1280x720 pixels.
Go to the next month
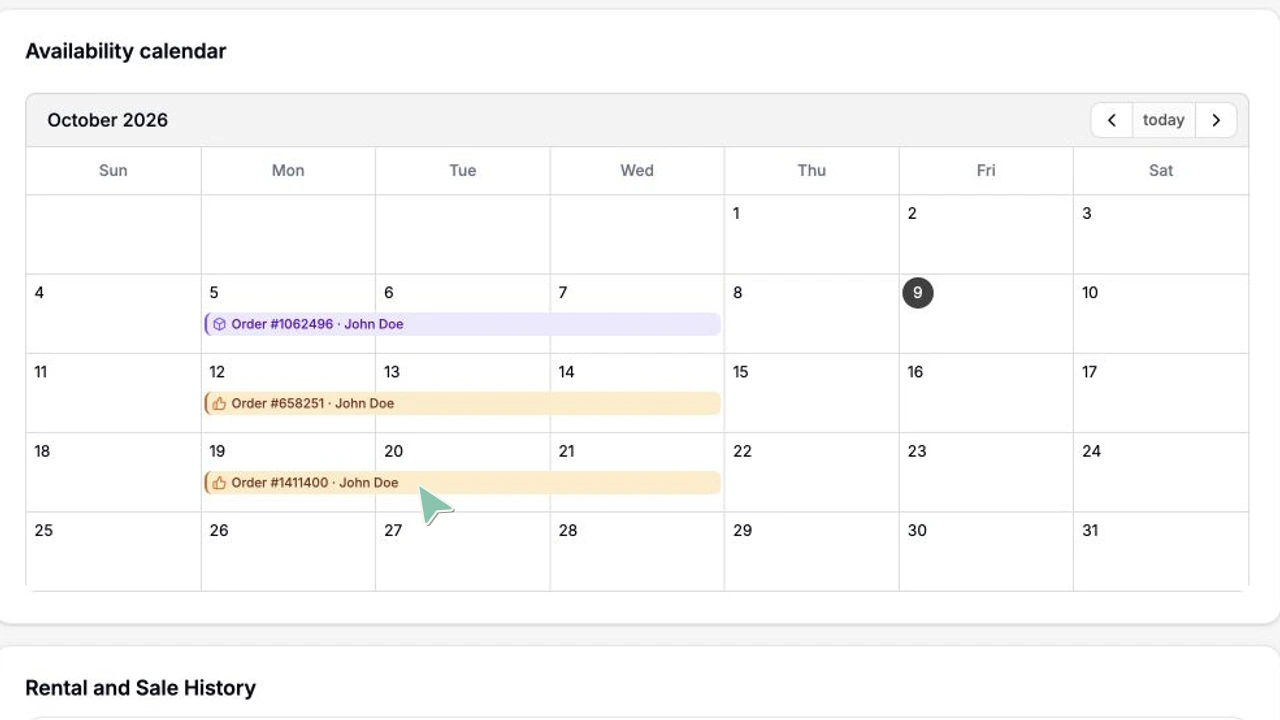pos(1216,120)
